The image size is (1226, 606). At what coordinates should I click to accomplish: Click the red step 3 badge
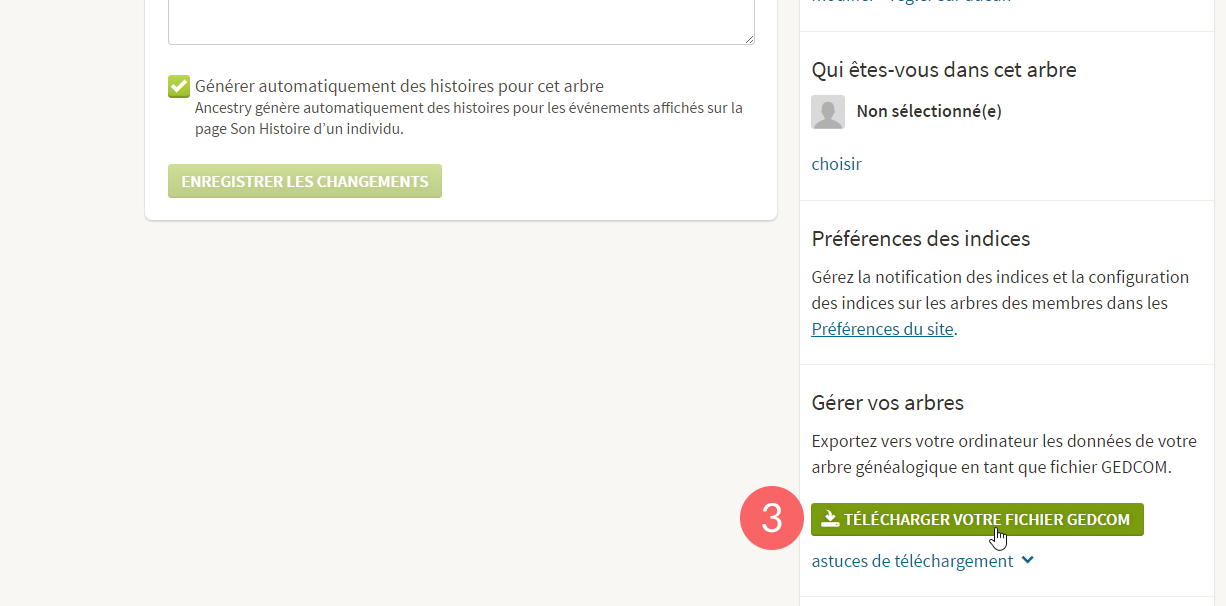tap(771, 519)
